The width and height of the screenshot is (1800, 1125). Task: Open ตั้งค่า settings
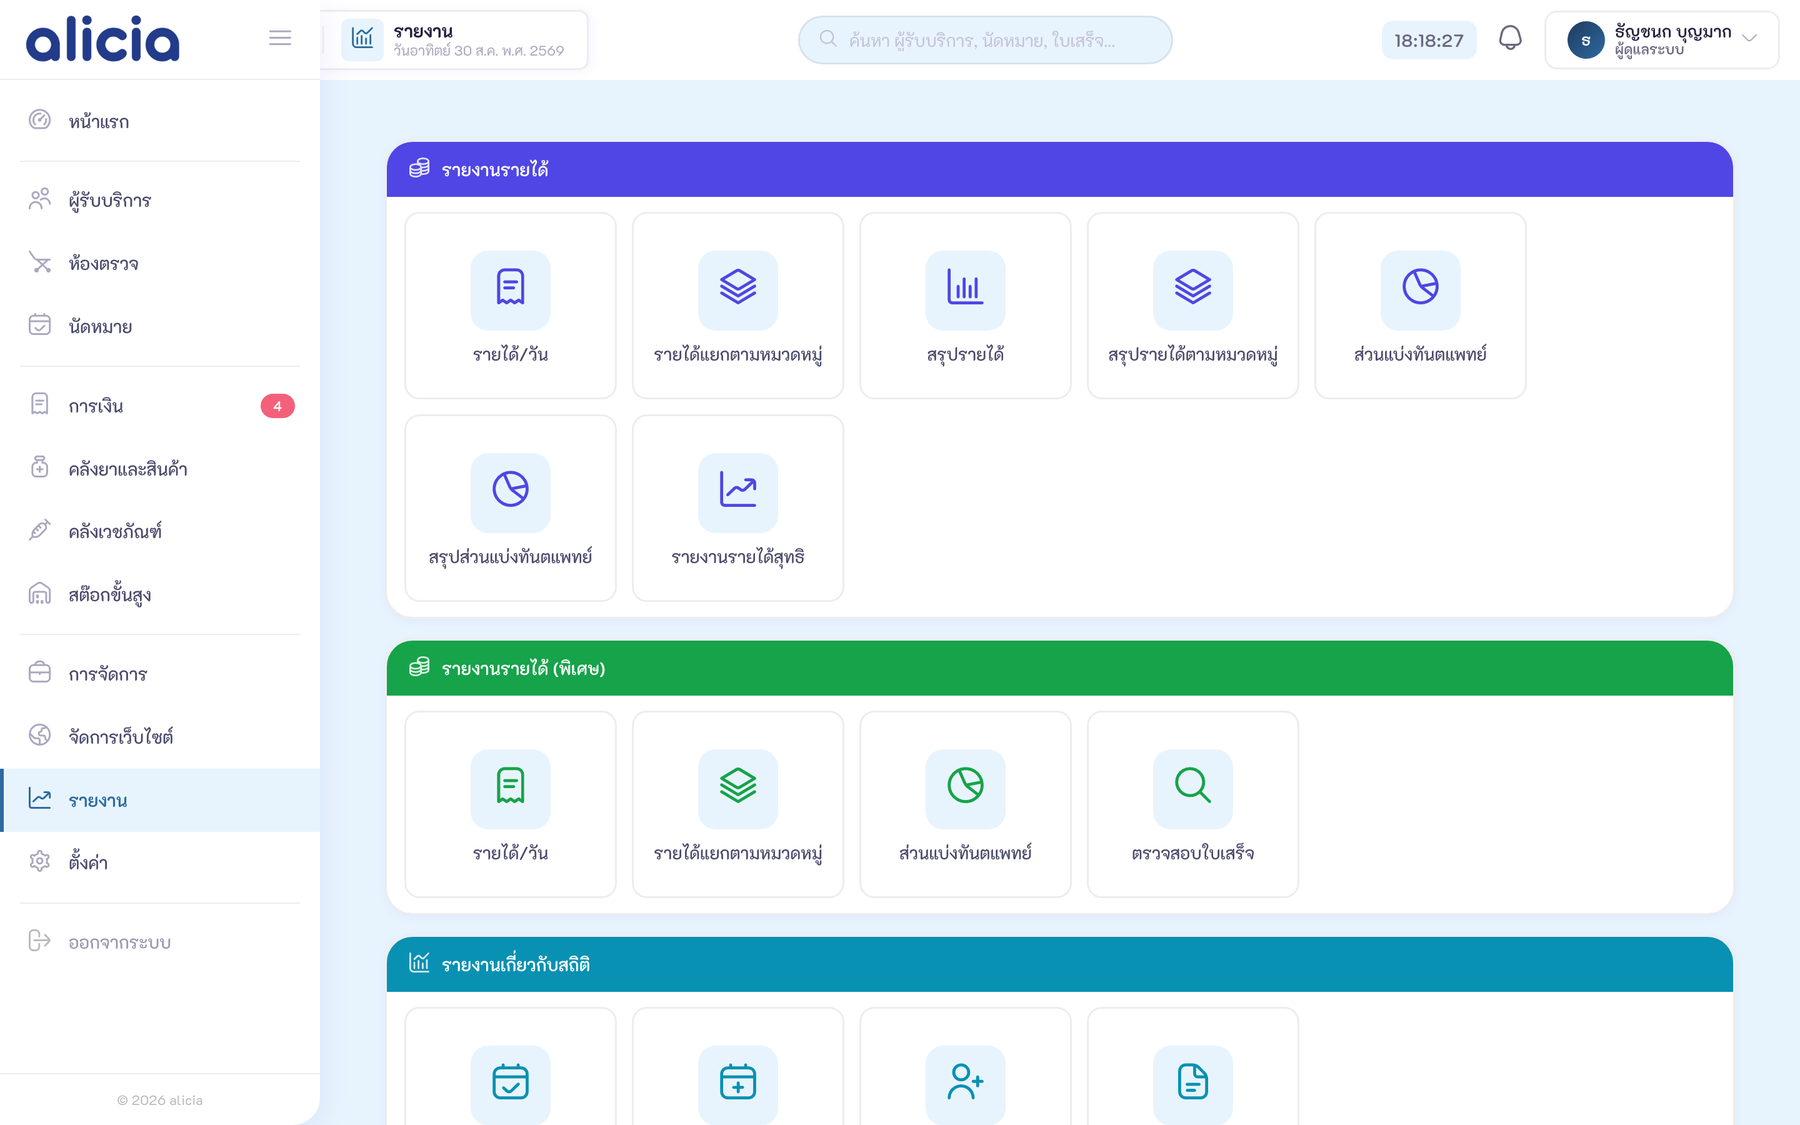tap(160, 862)
